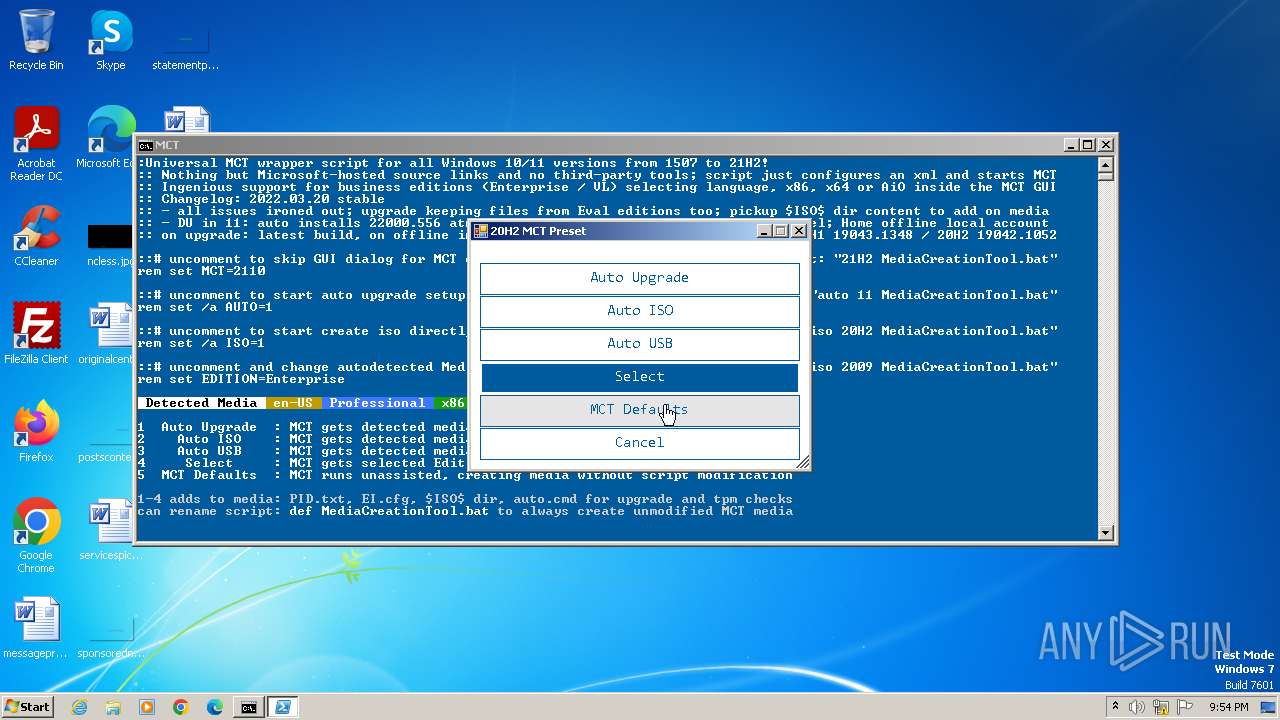The image size is (1280, 720).
Task: Cancel the 20H2 MCT Preset dialog
Action: 639,443
